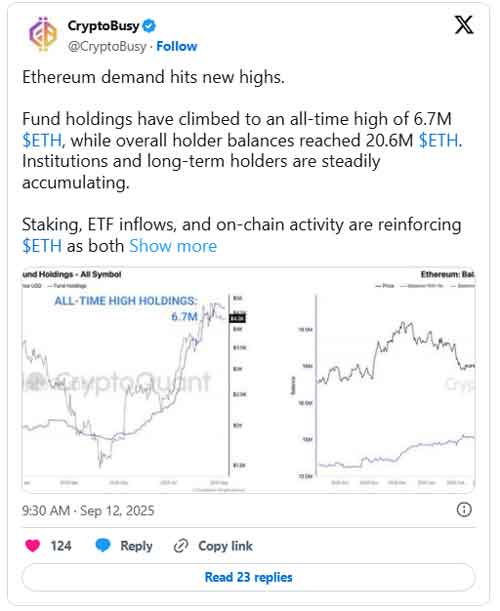Open the $ETH cashtag before 'as both'
Image resolution: width=500 pixels, height=611 pixels.
tap(42, 246)
